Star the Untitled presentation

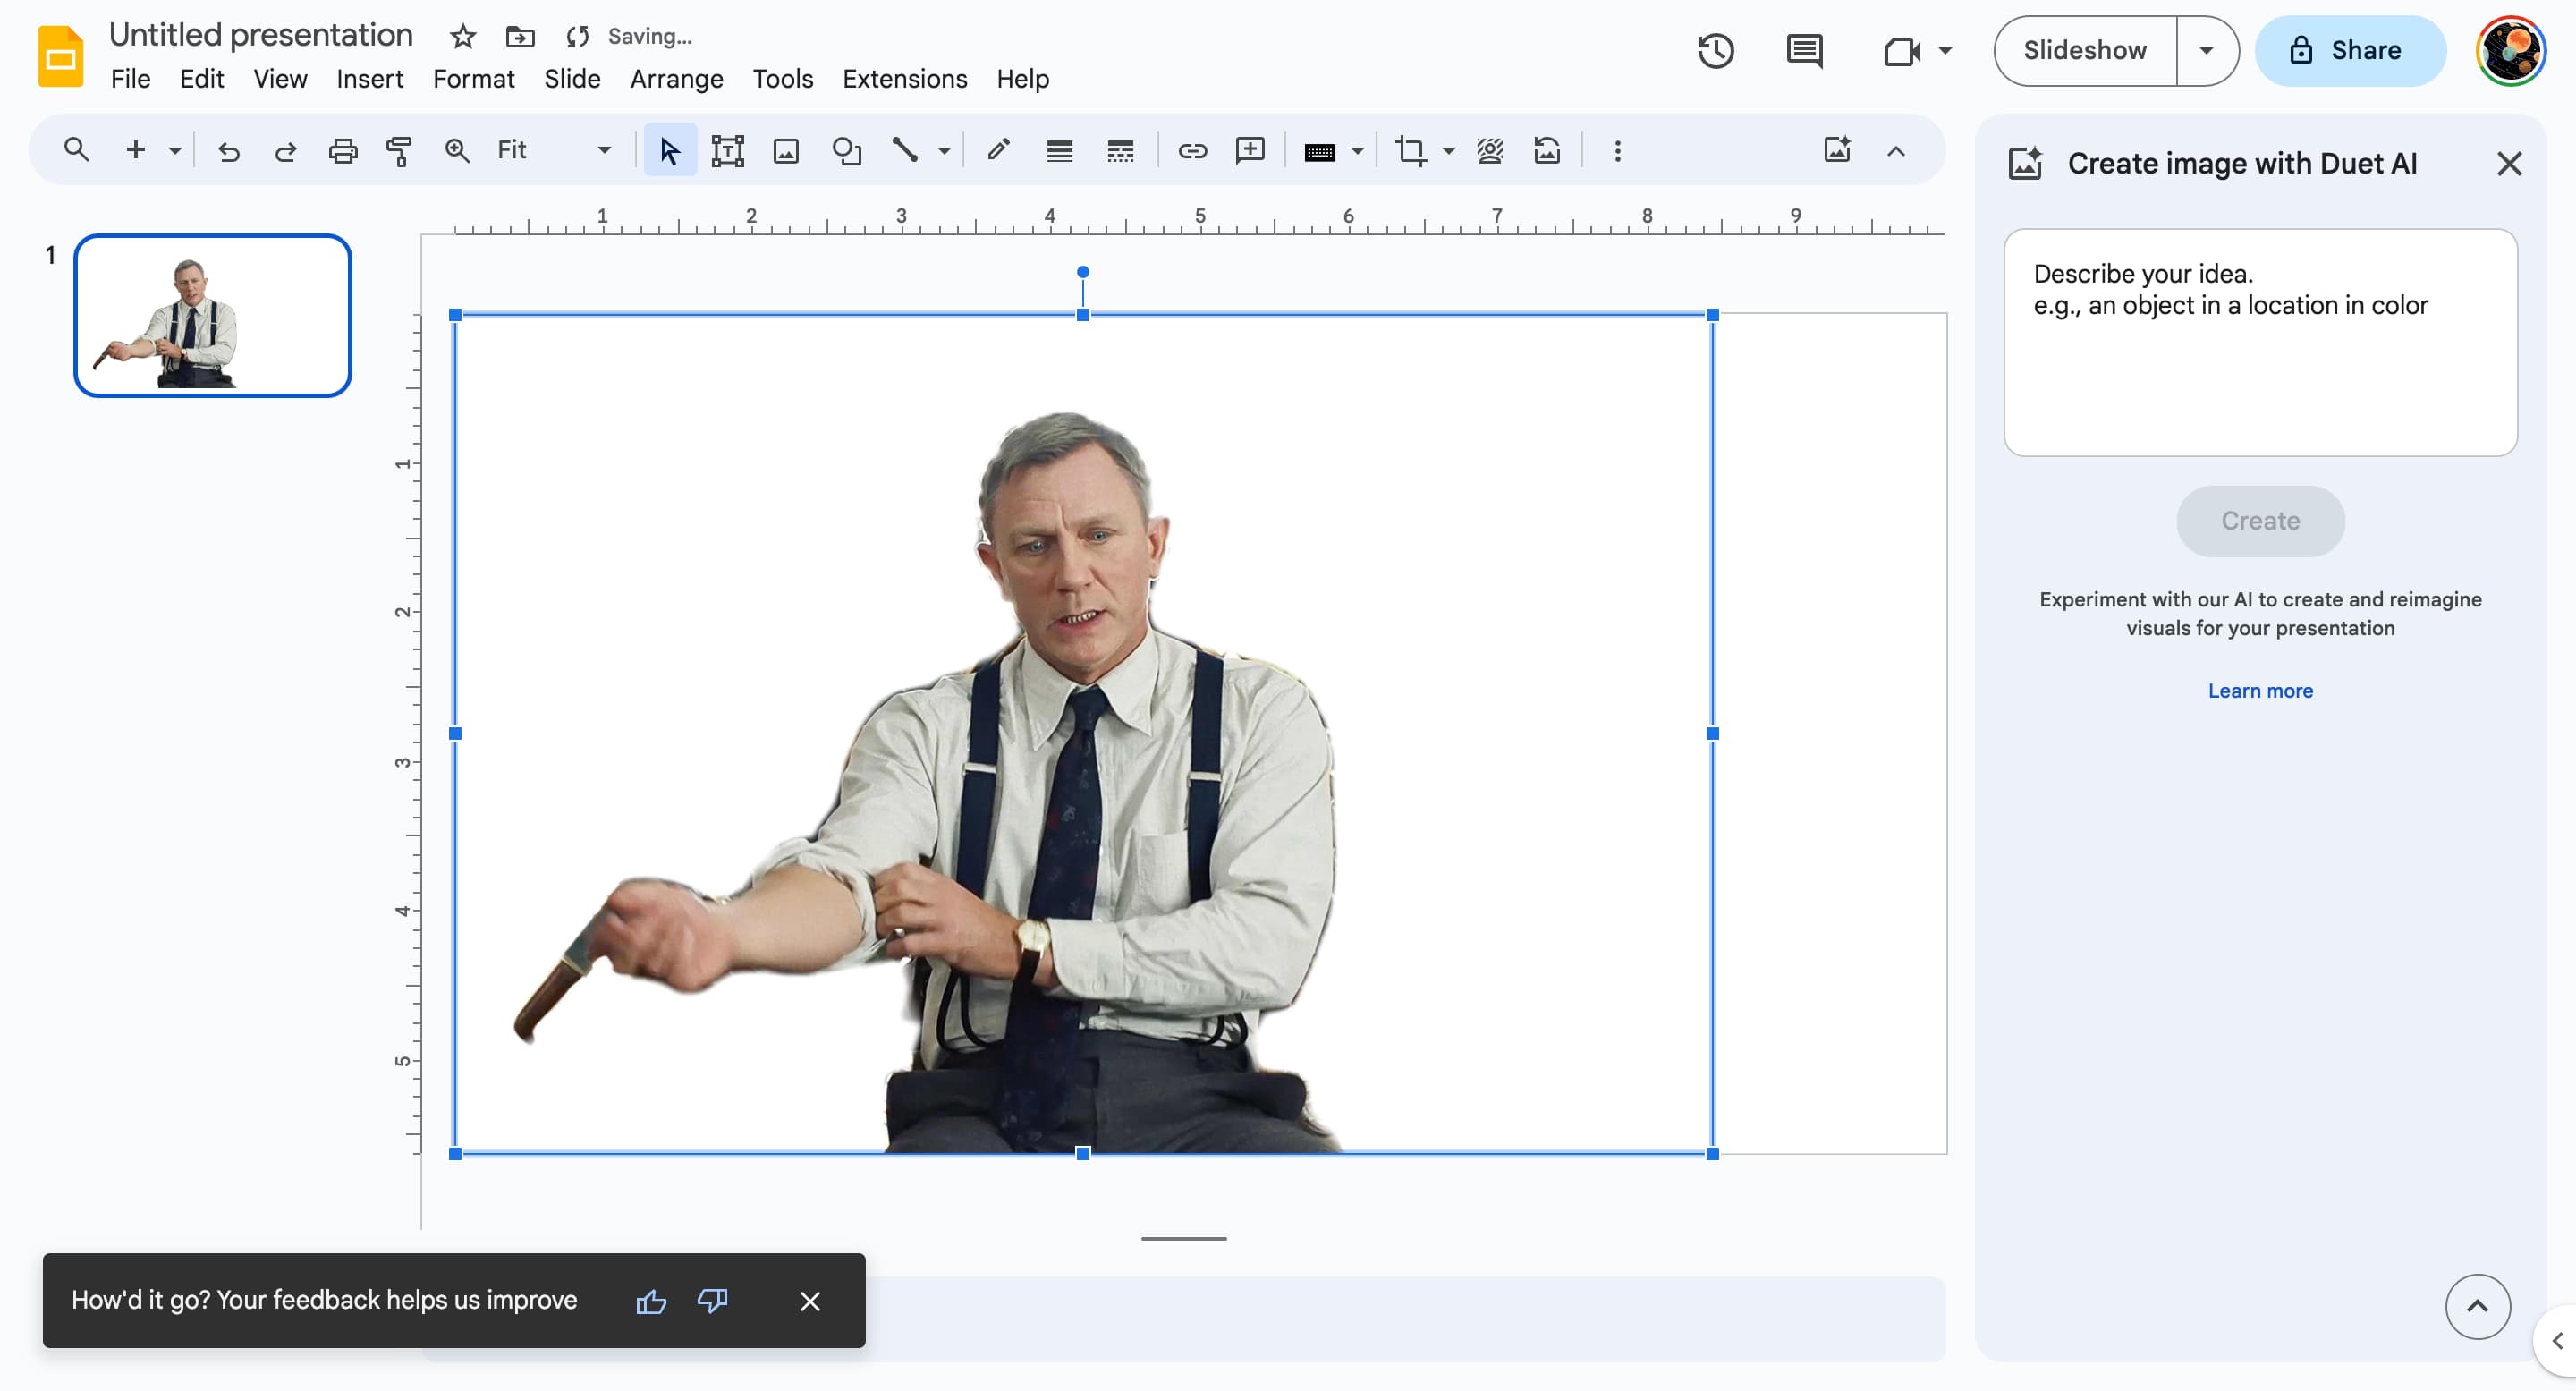pos(462,37)
